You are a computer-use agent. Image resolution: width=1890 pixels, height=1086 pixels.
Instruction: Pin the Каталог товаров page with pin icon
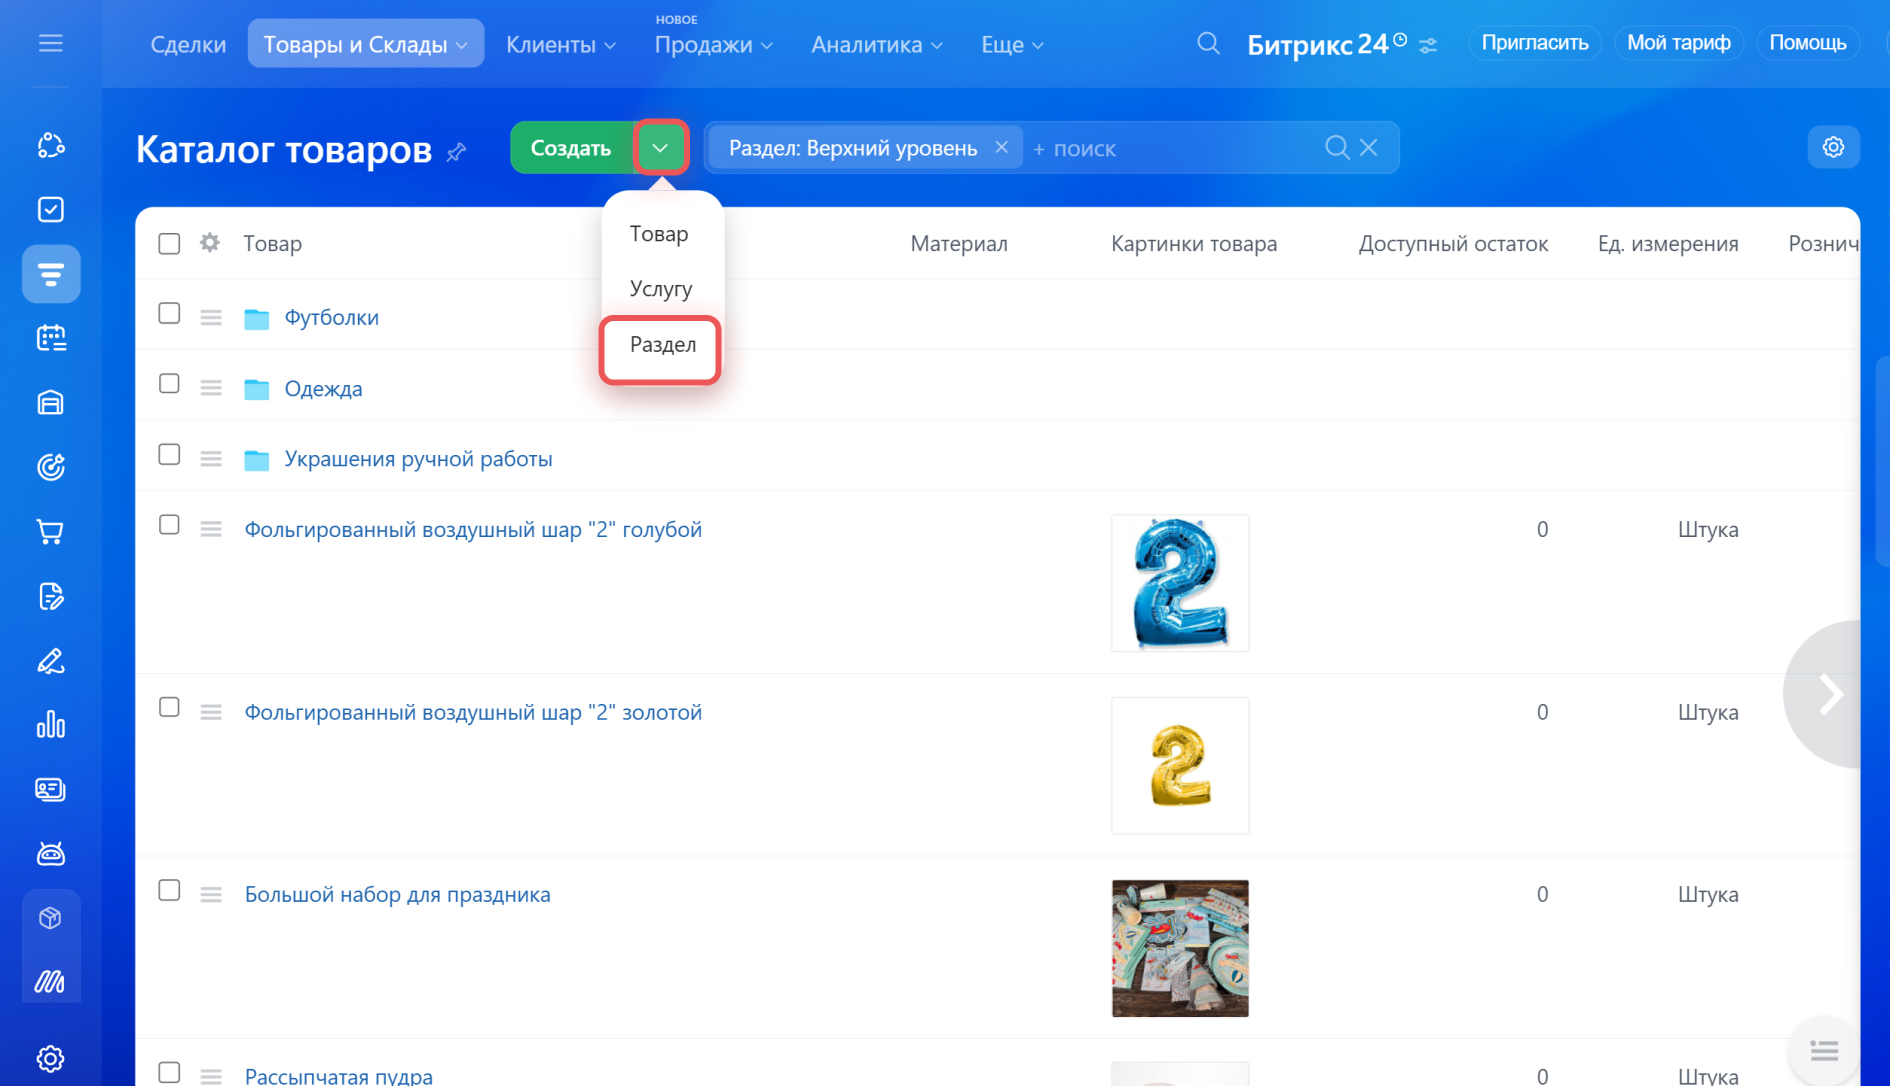457,152
